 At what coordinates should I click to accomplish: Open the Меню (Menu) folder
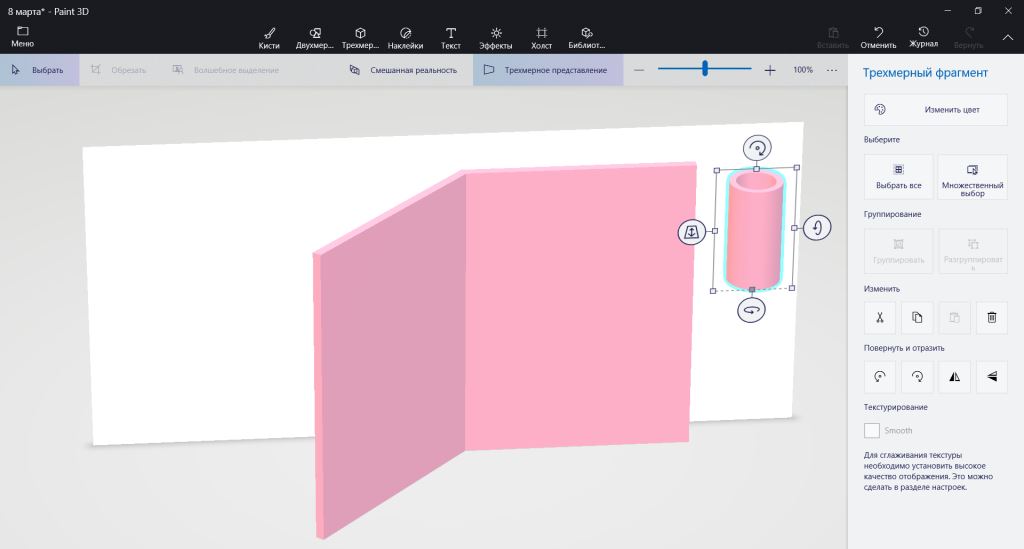click(x=22, y=38)
